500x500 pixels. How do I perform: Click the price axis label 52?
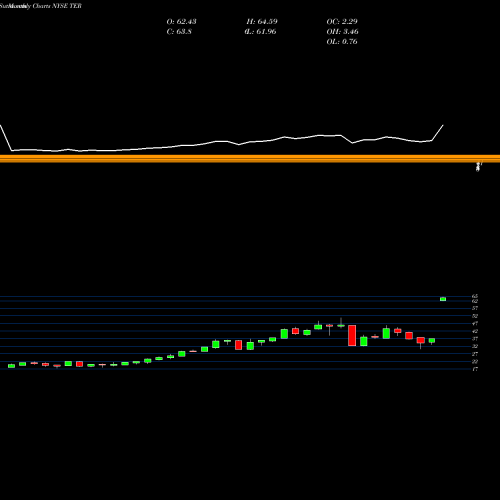(x=475, y=316)
